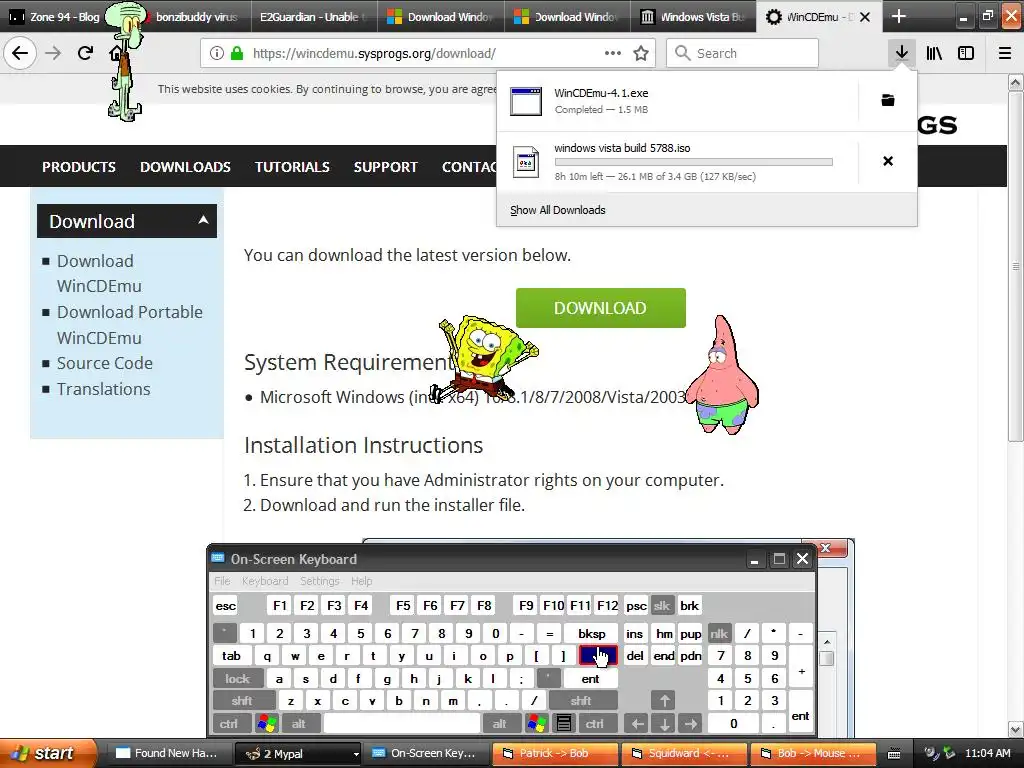Click the right arrow key on On-Screen Keyboard
The image size is (1024, 768).
(x=690, y=723)
